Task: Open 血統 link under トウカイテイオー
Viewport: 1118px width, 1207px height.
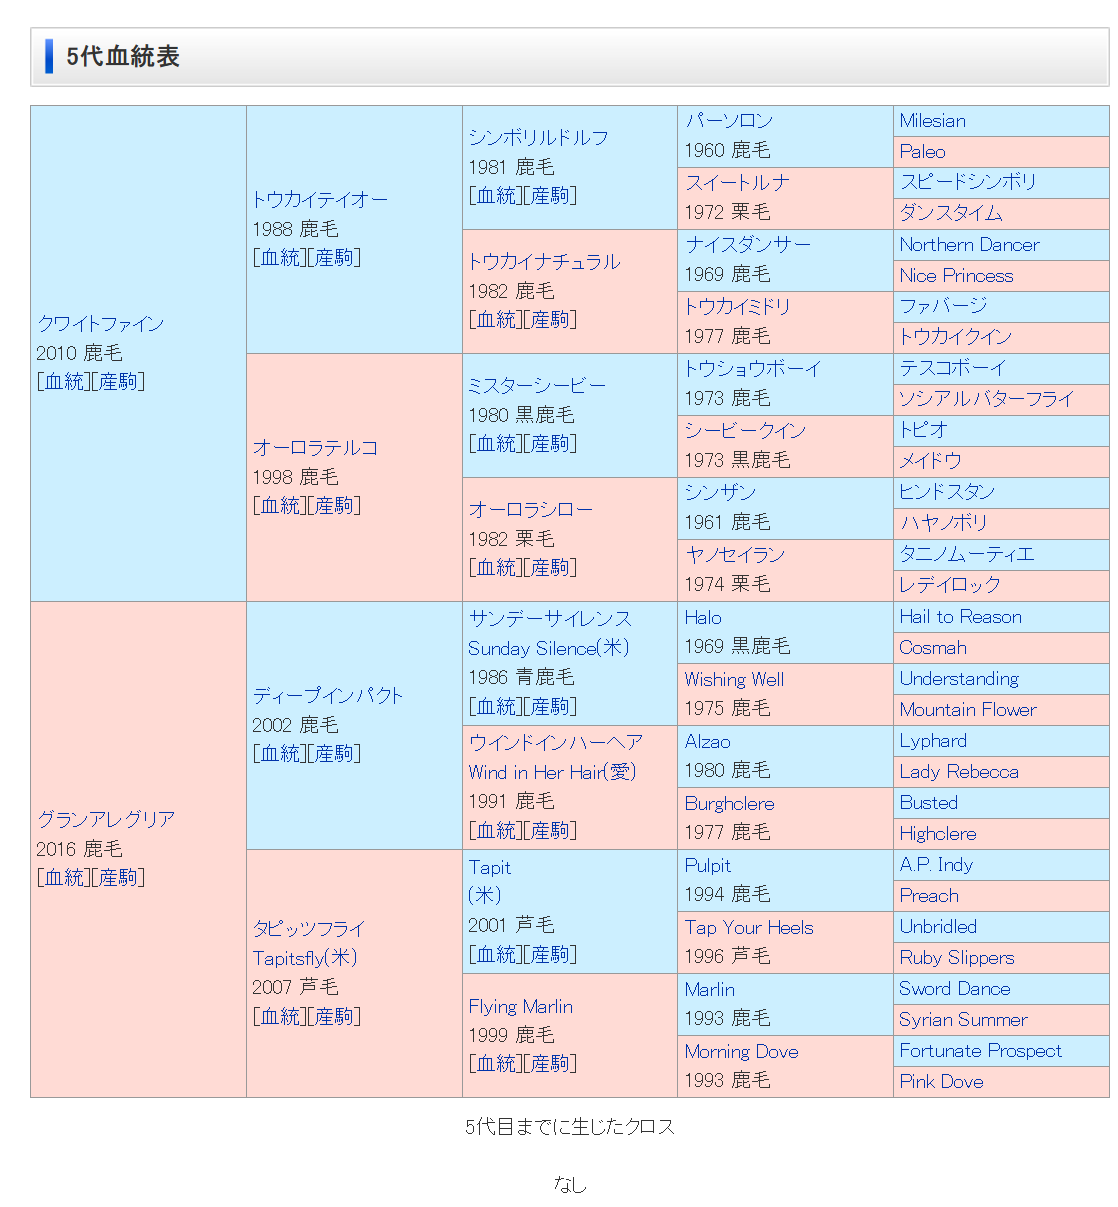Action: click(x=281, y=257)
